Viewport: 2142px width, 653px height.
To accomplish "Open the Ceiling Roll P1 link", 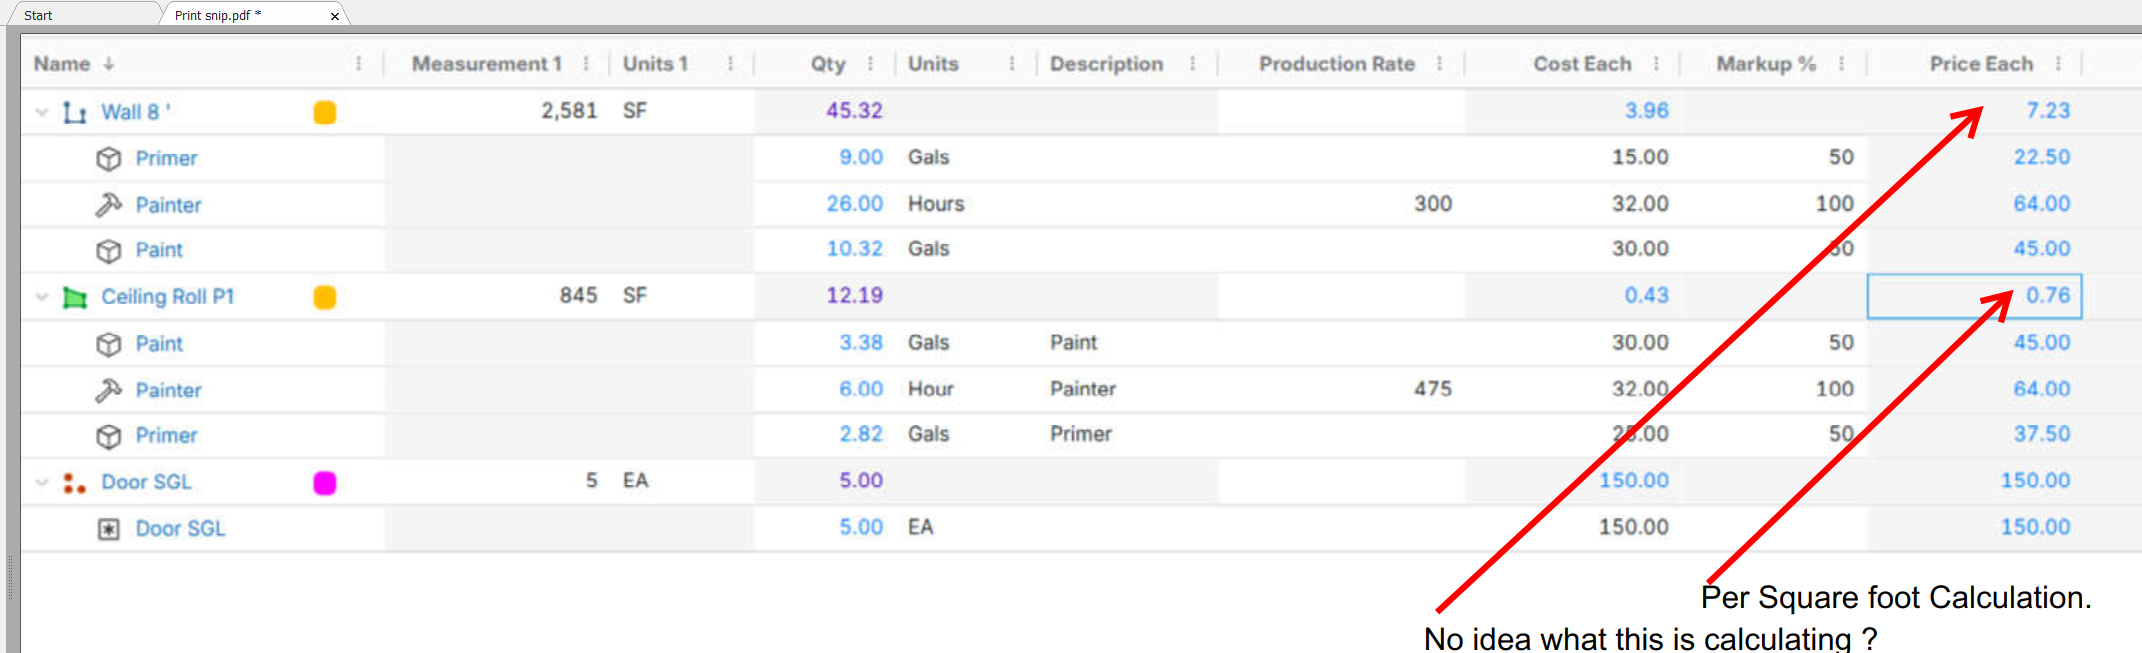I will [167, 297].
